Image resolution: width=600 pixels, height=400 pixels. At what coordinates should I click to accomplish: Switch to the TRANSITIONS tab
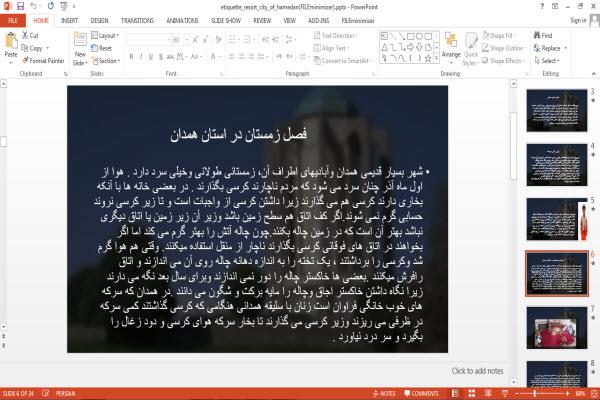pyautogui.click(x=137, y=21)
